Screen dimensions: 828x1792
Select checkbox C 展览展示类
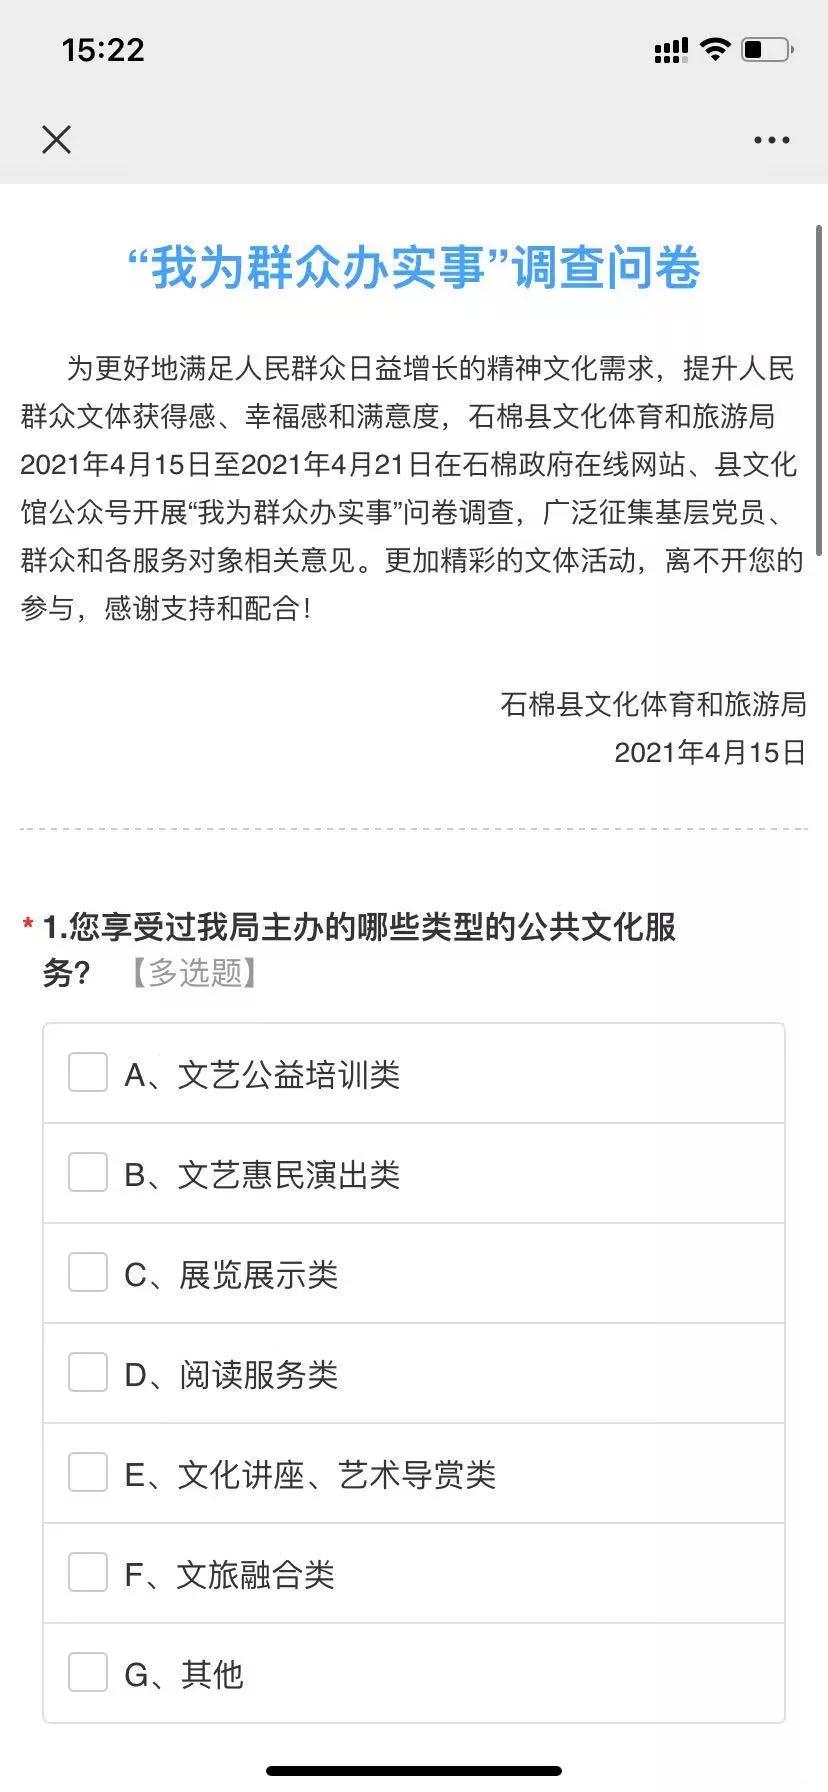414,1273
